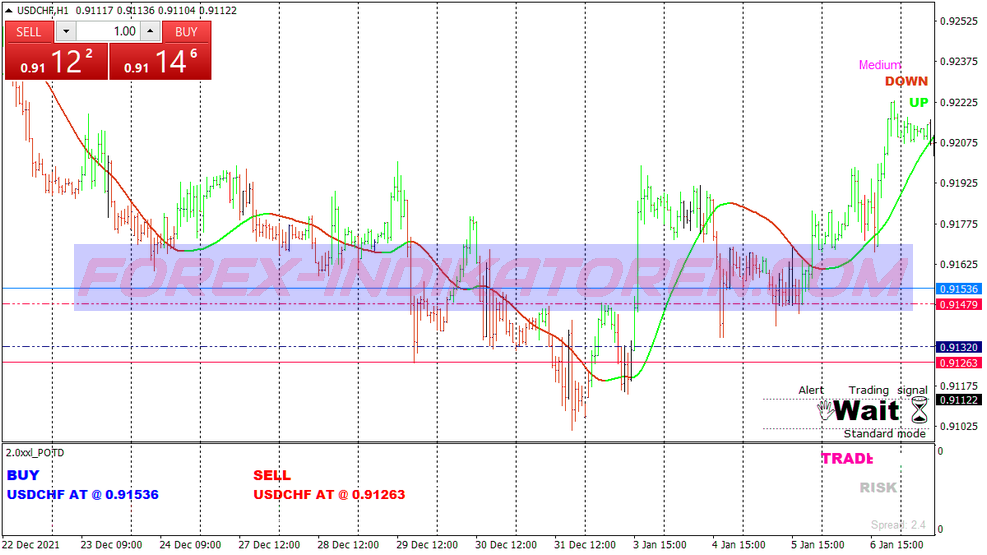Click the large Wait signal text
Screen dimensions: 987x555
click(x=867, y=411)
